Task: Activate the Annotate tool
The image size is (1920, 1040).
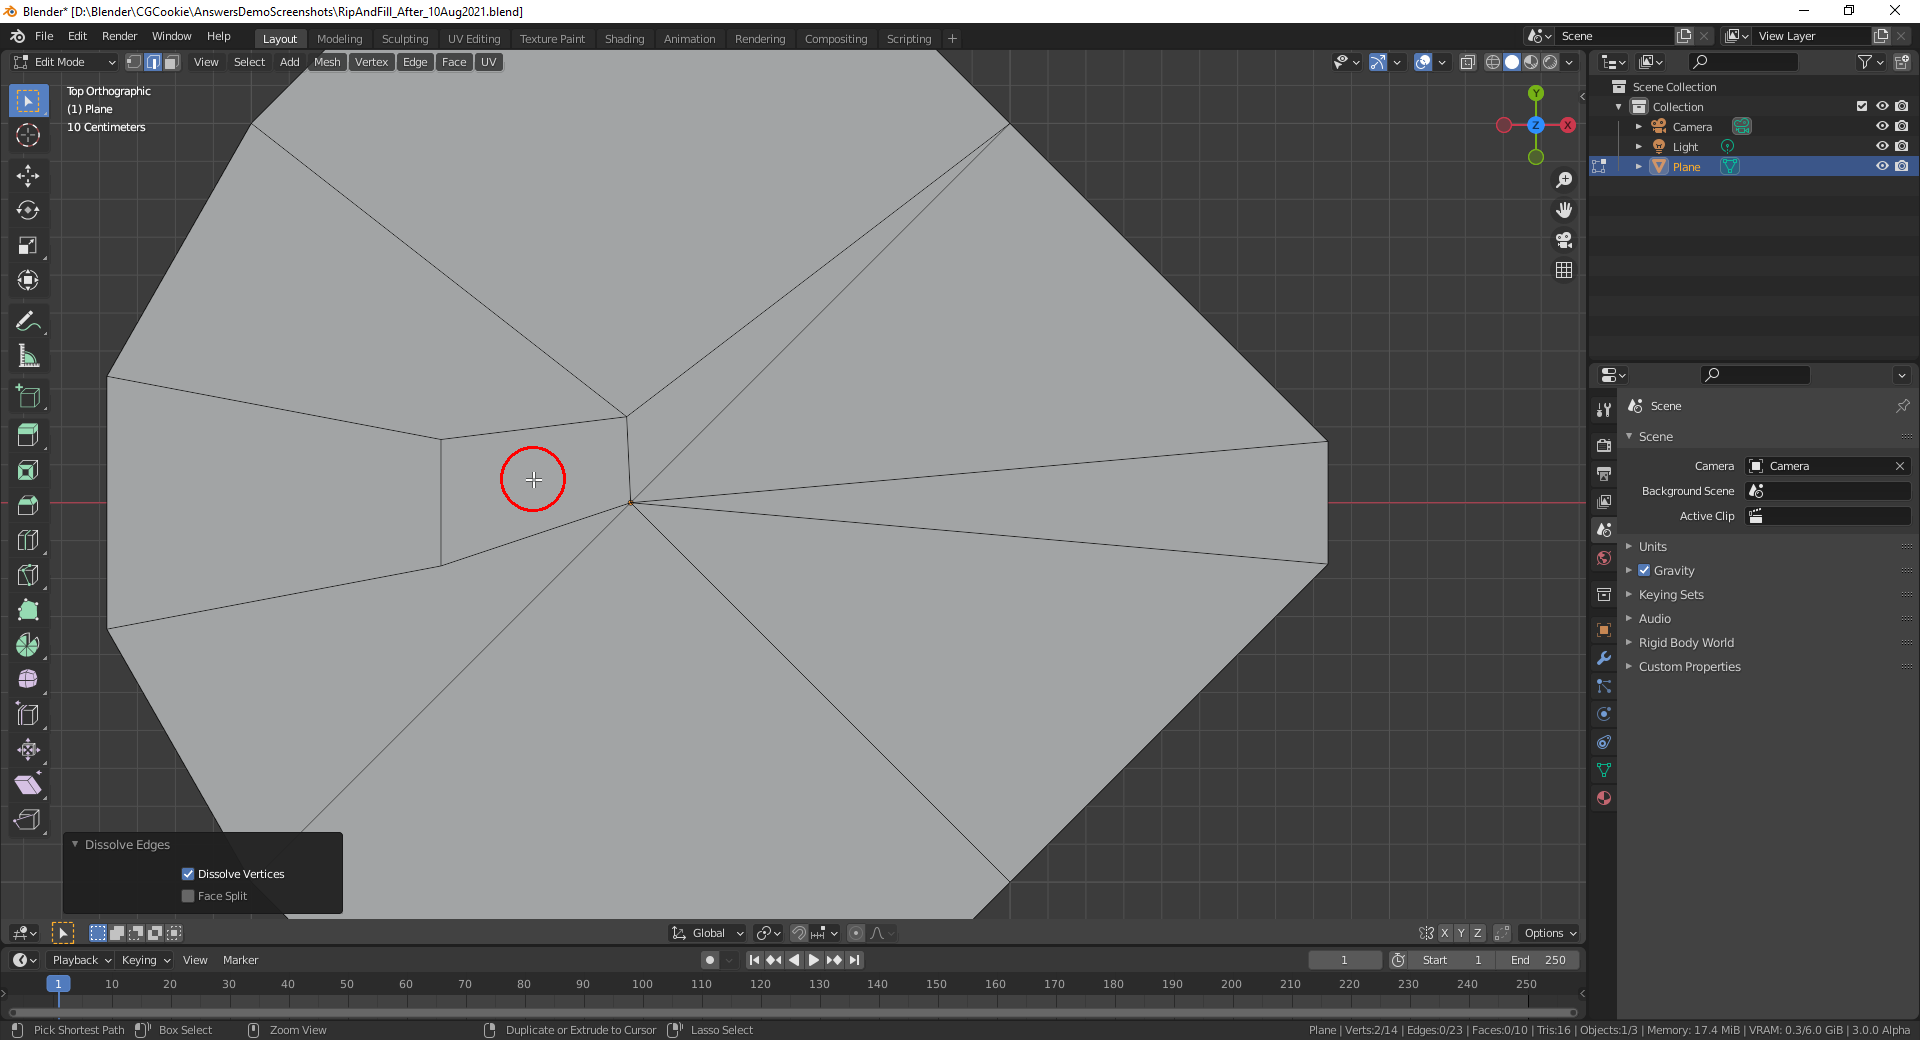Action: (x=28, y=320)
